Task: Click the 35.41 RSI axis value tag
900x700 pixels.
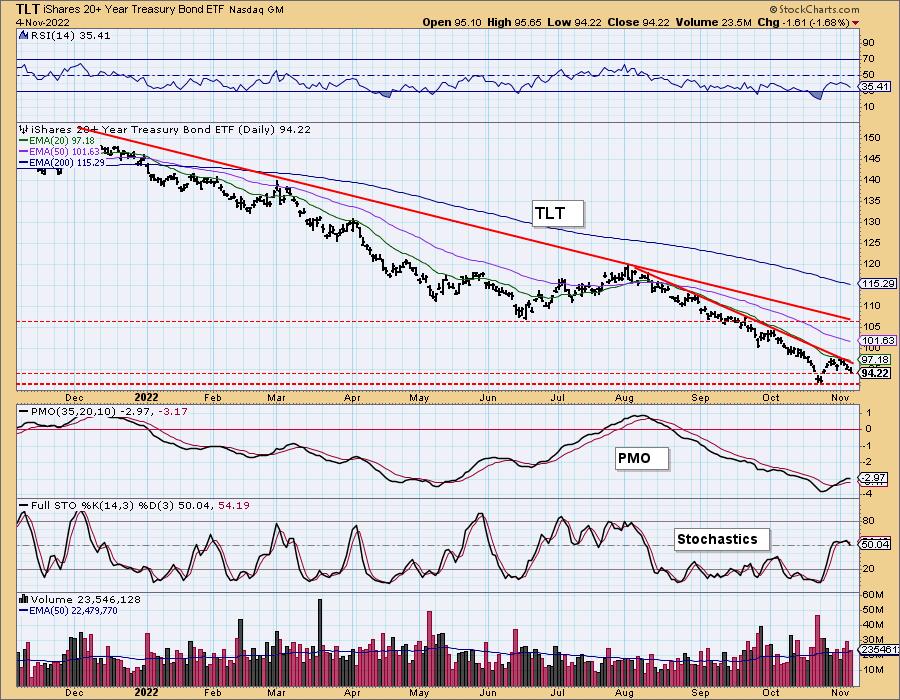Action: click(876, 87)
